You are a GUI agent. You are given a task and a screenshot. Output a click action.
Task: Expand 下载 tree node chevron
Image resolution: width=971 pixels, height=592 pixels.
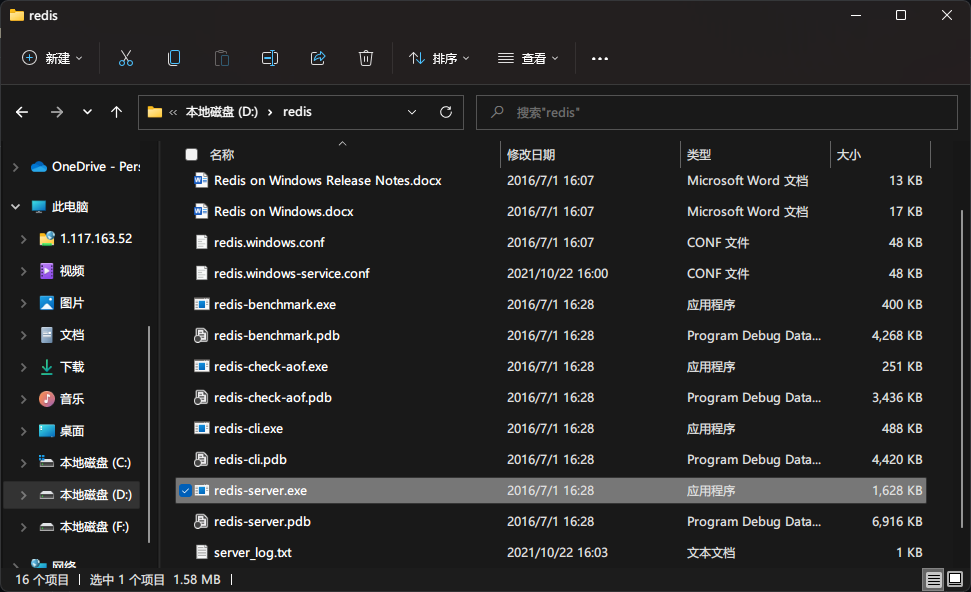[x=24, y=367]
